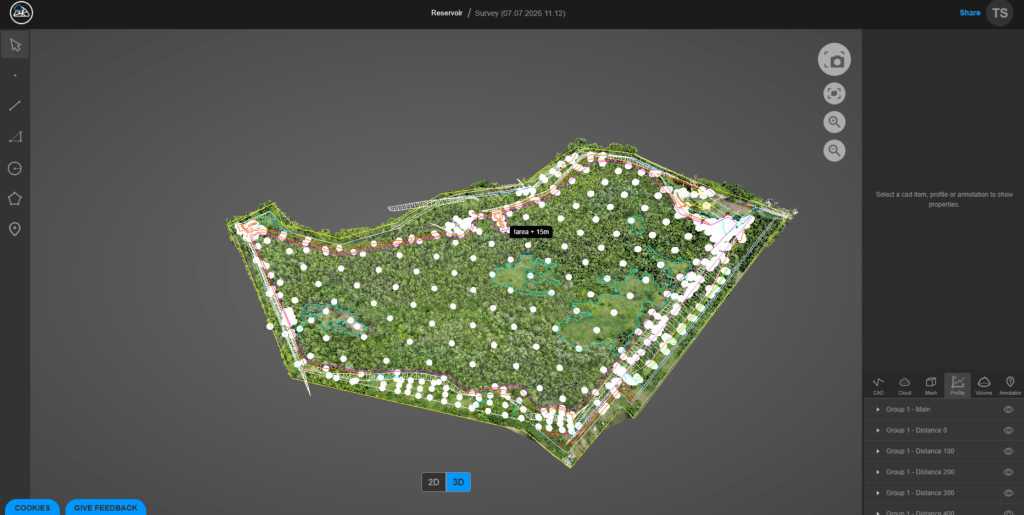
Task: Select the triangle slope tool
Action: 15,137
